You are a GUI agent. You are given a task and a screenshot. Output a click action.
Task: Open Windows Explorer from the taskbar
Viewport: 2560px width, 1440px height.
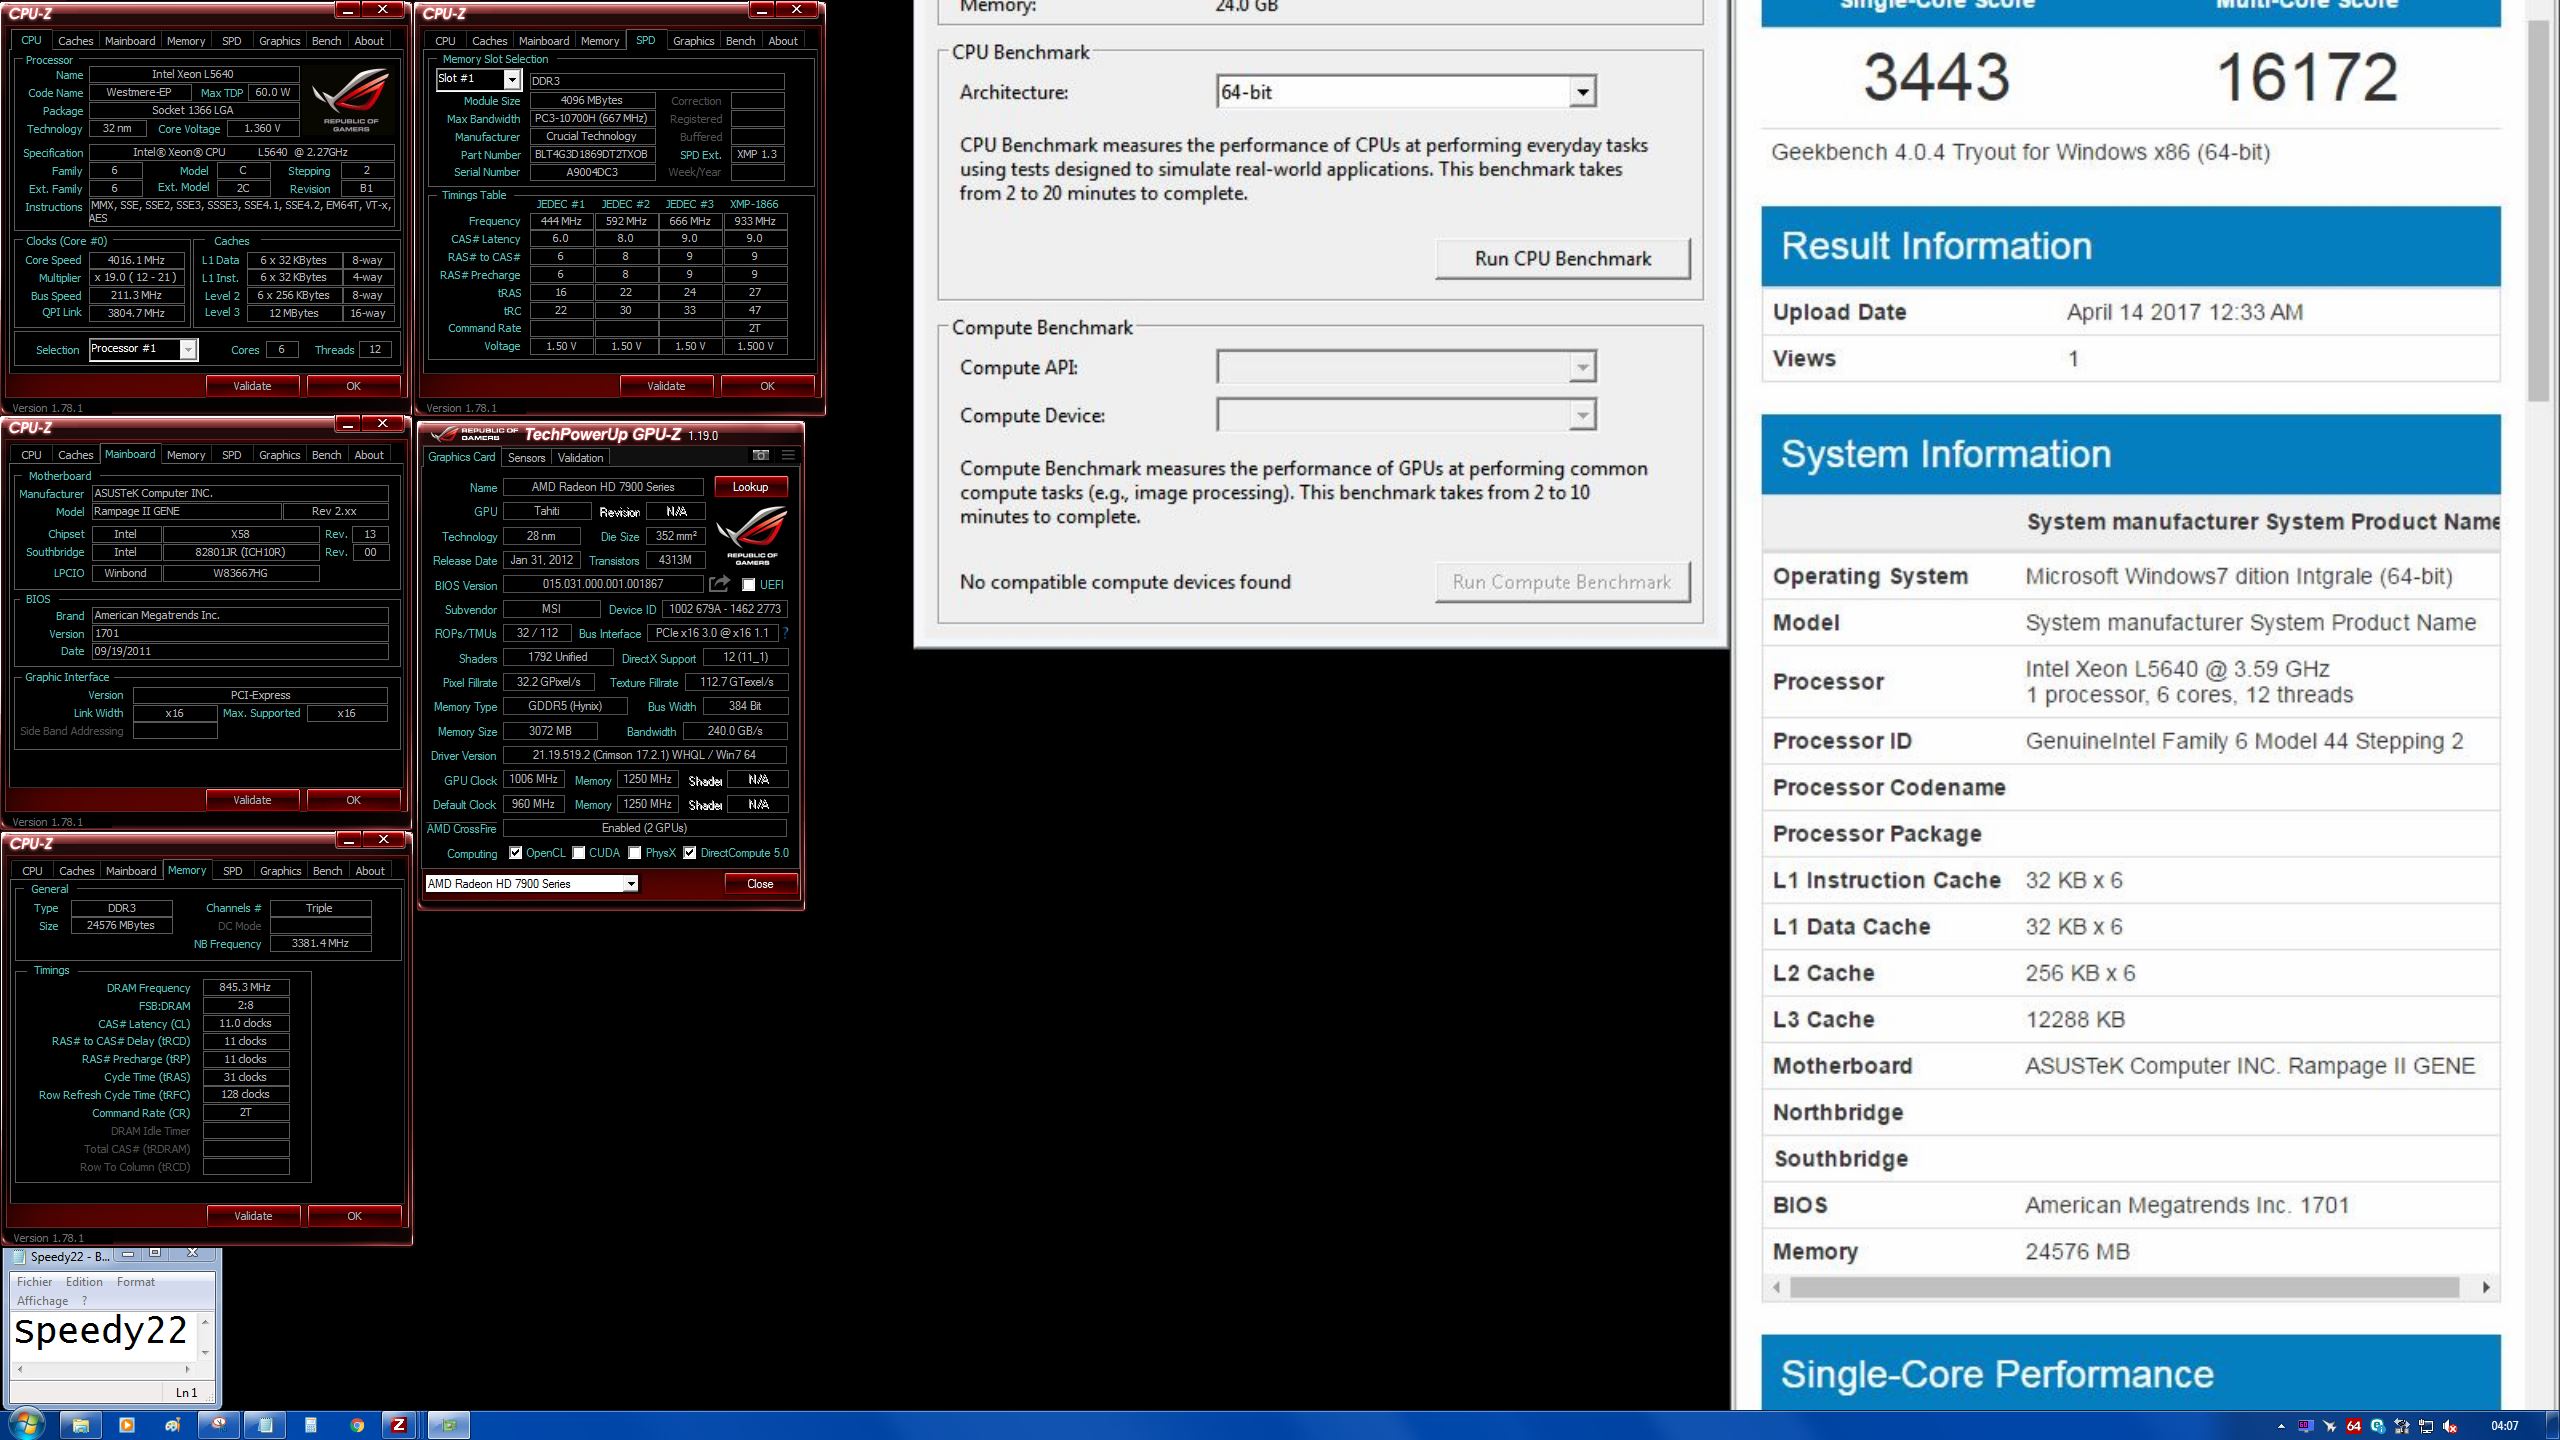(x=81, y=1425)
